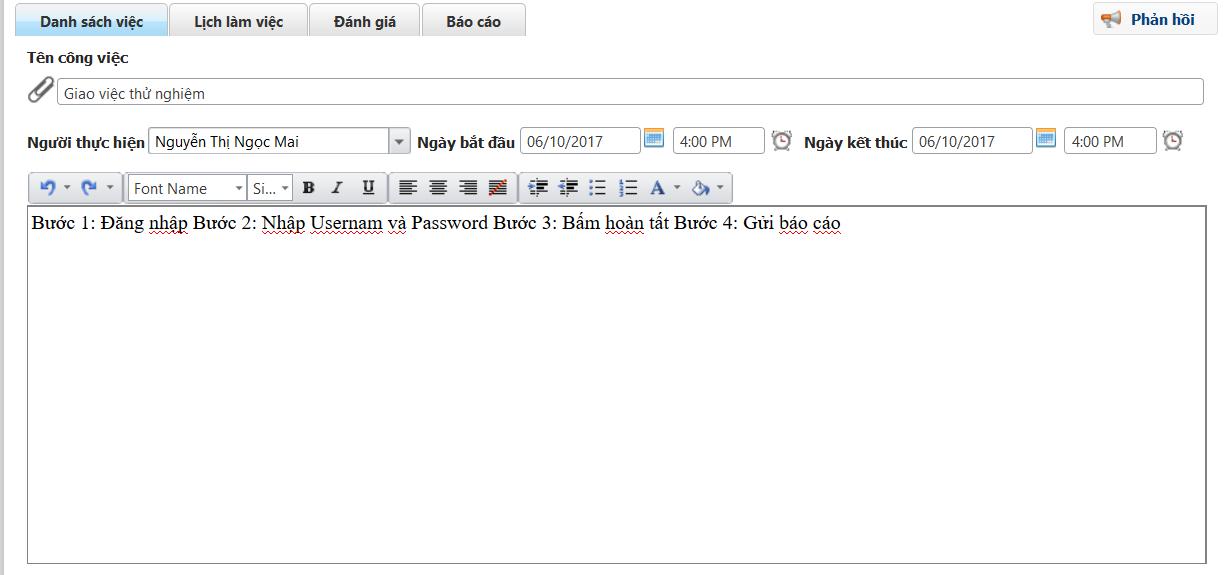Click the remove alignment icon
The width and height of the screenshot is (1229, 575).
tap(498, 188)
